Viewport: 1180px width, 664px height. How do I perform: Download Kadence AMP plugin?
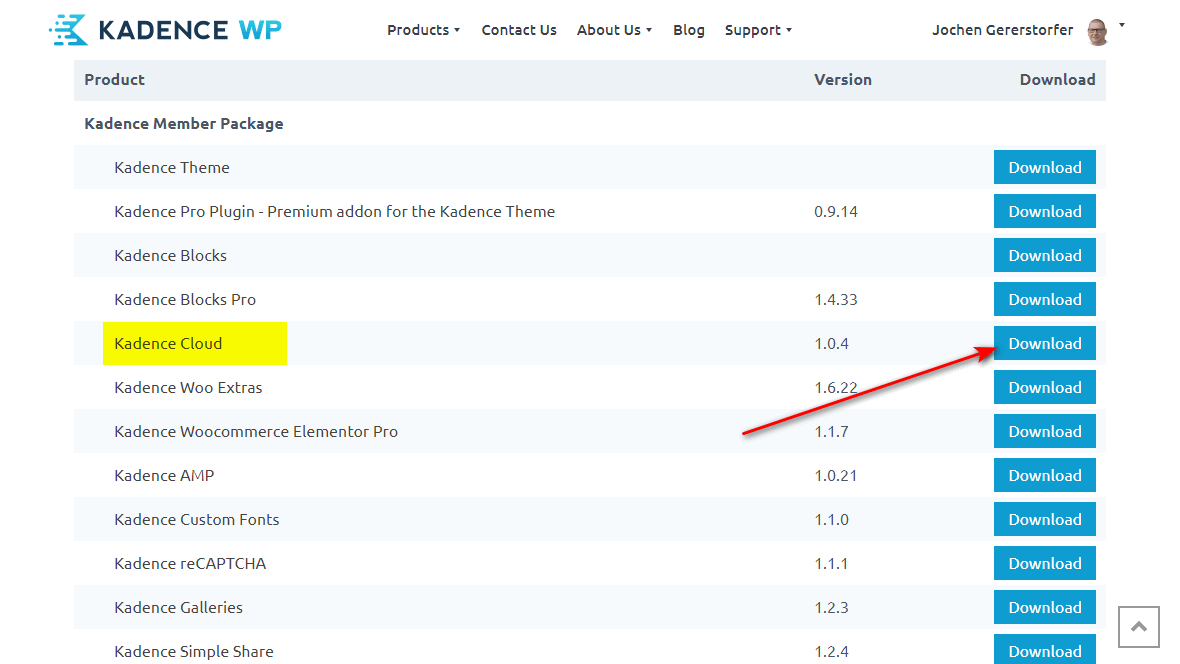click(1044, 475)
